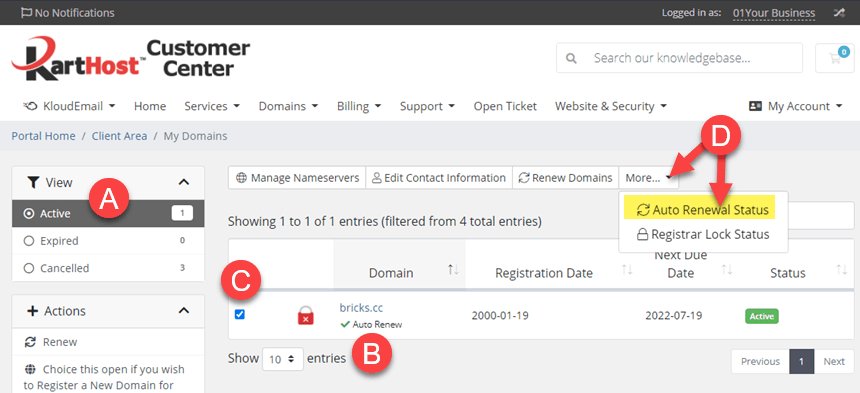
Task: Open the shopping cart icon
Action: [835, 58]
